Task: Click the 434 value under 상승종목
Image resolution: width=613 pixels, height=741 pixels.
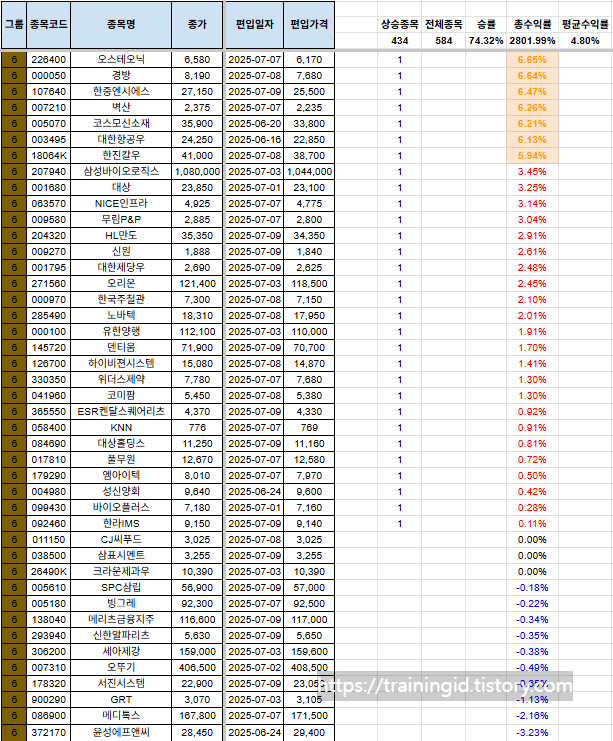Action: point(399,41)
